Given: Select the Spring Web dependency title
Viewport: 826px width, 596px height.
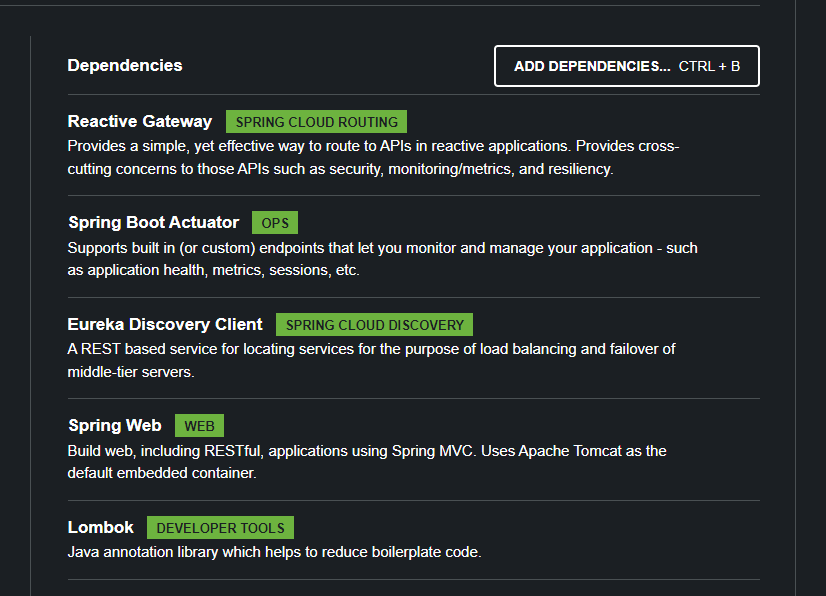Looking at the screenshot, I should (114, 425).
